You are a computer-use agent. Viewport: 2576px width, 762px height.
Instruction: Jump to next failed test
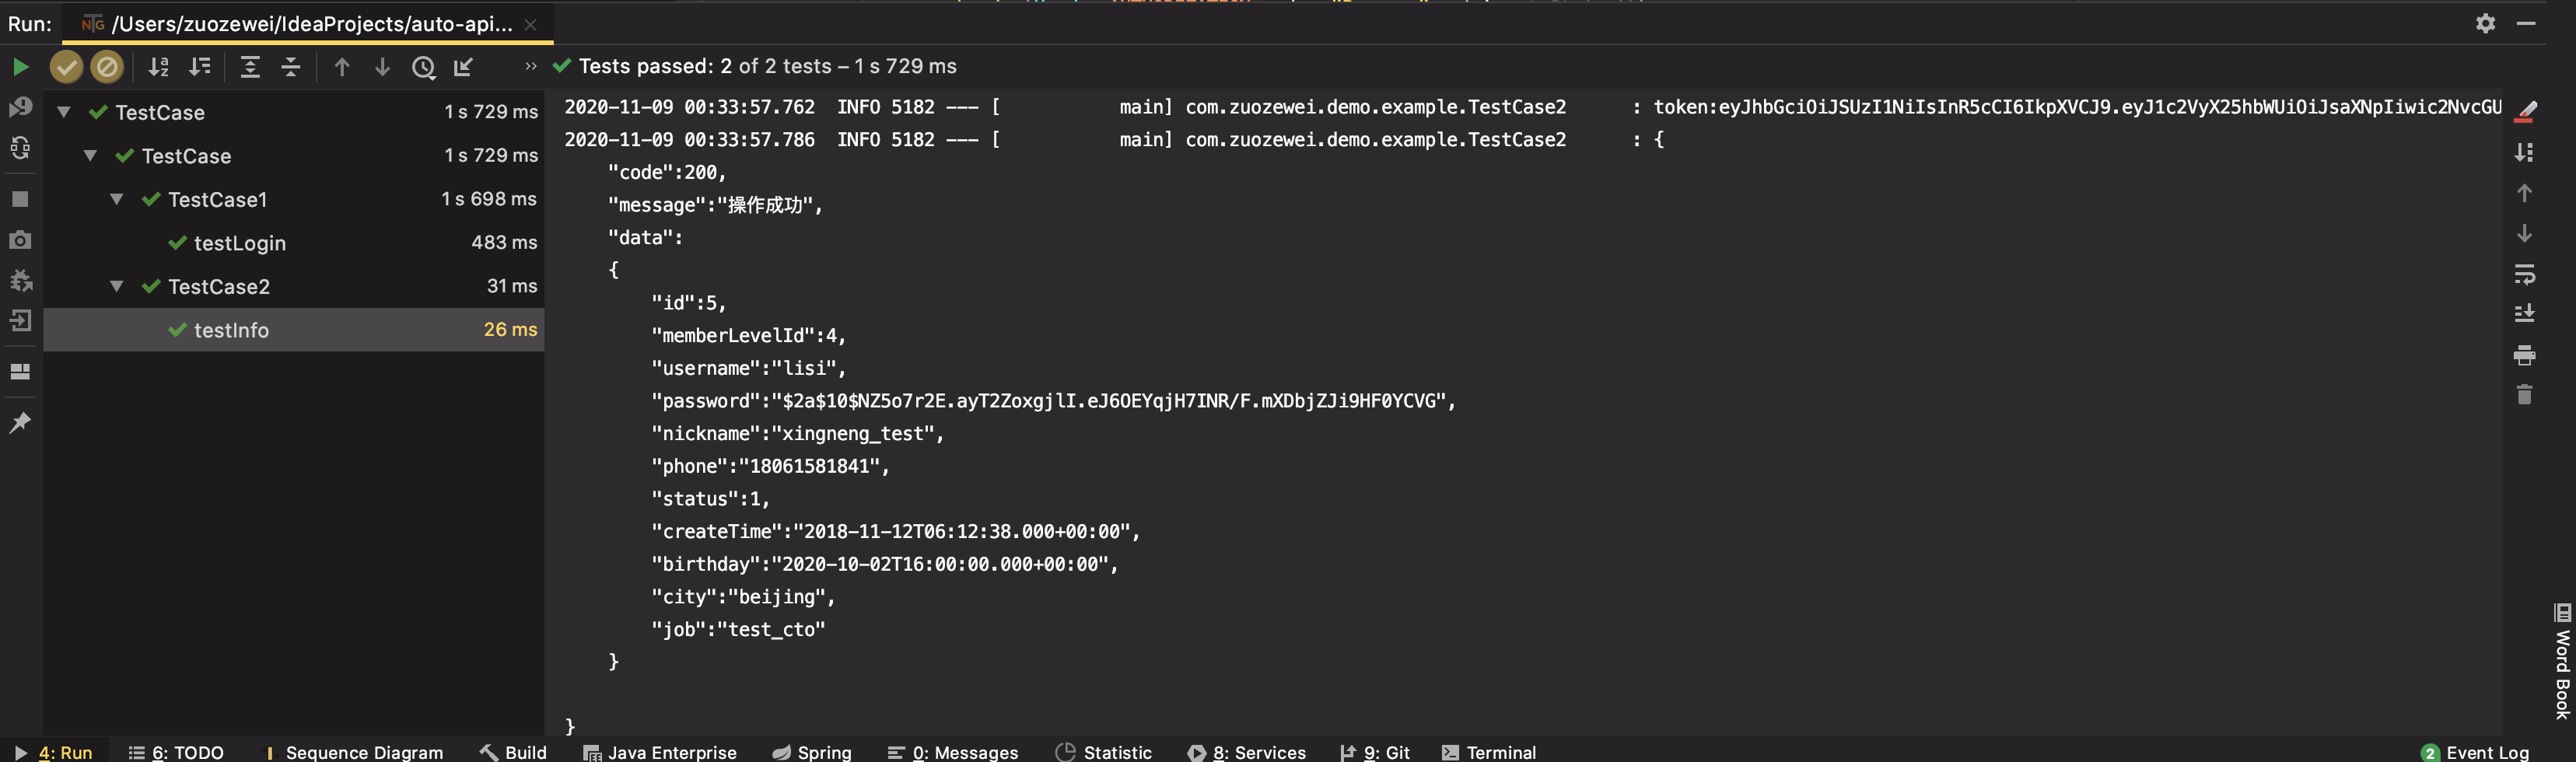[382, 67]
